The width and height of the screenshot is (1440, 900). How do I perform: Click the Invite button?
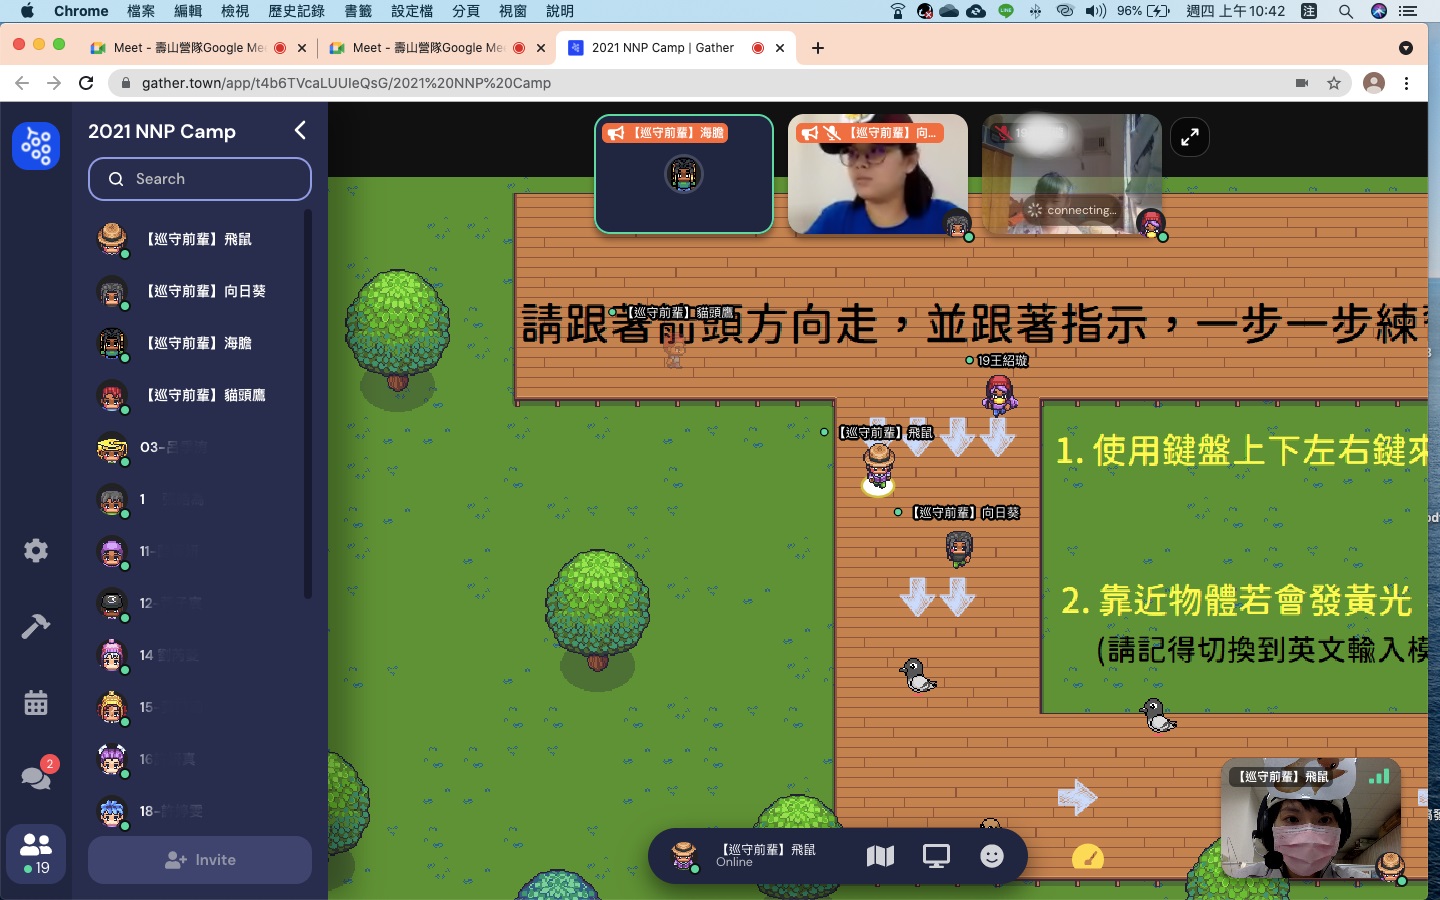pos(200,860)
